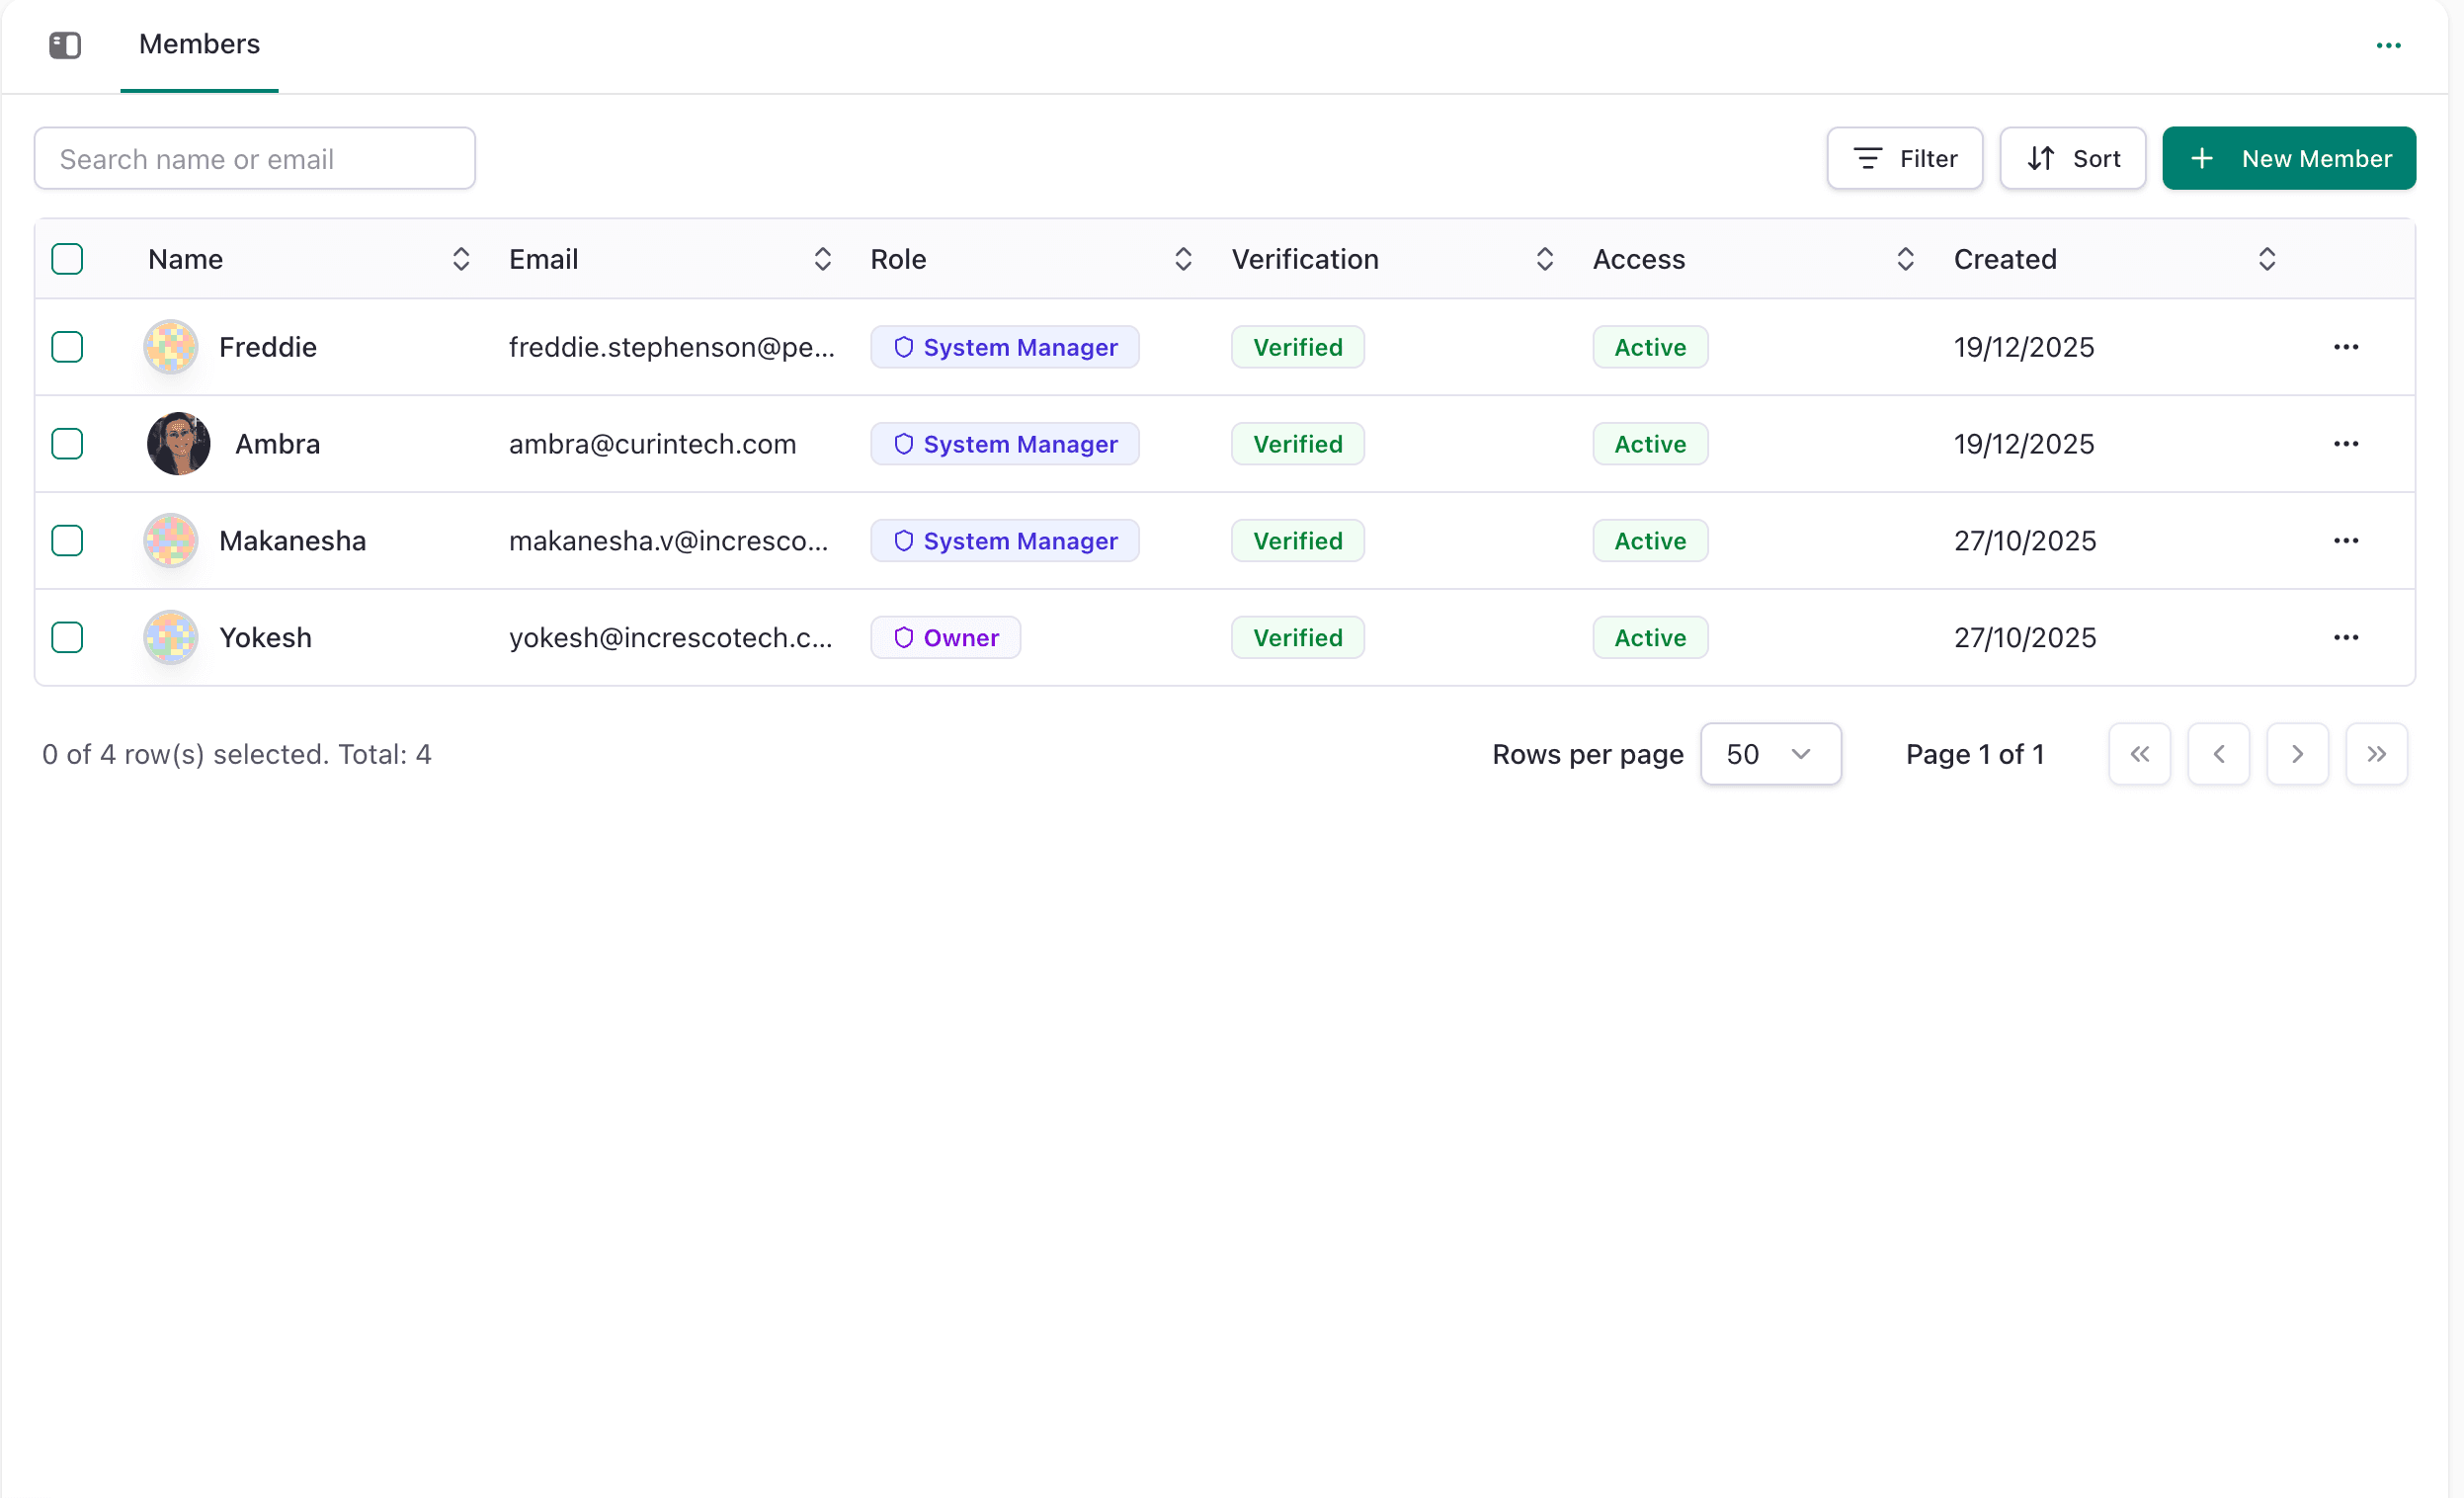The height and width of the screenshot is (1498, 2464).
Task: Click Ambra's profile photo avatar
Action: click(x=178, y=444)
